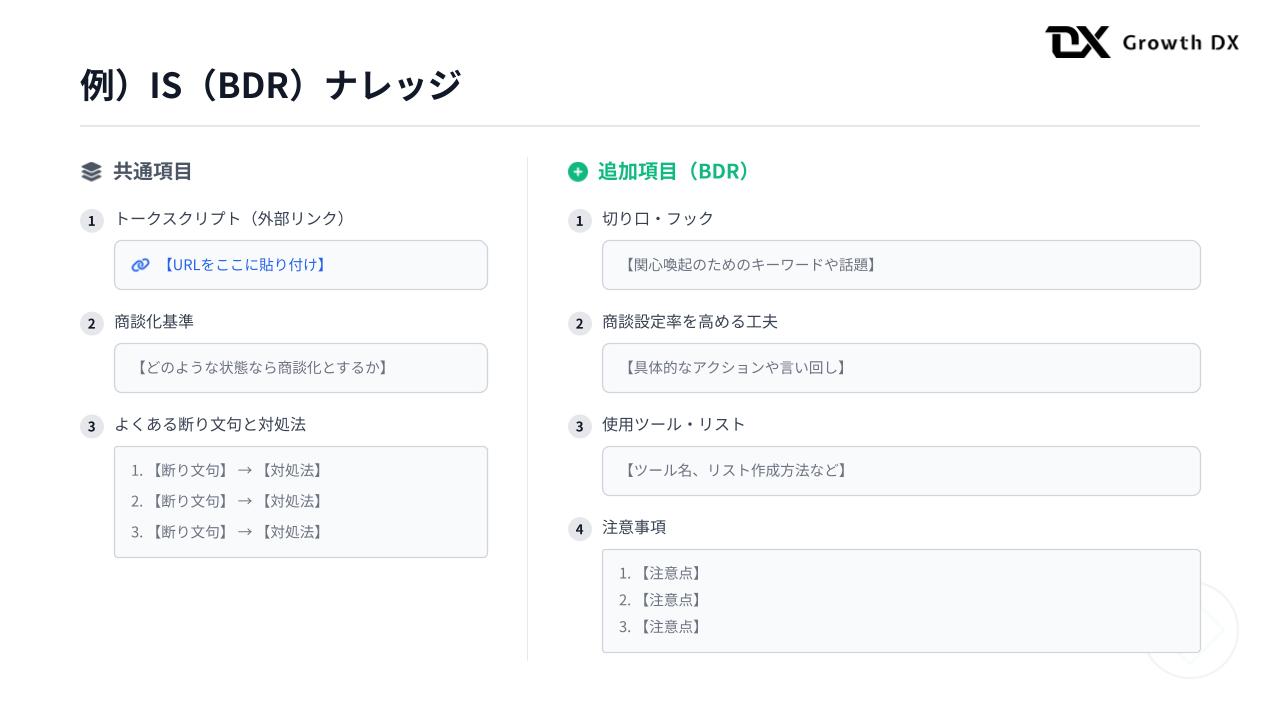This screenshot has width=1280, height=720.
Task: Click the 商談化基準 placeholder field
Action: point(300,368)
